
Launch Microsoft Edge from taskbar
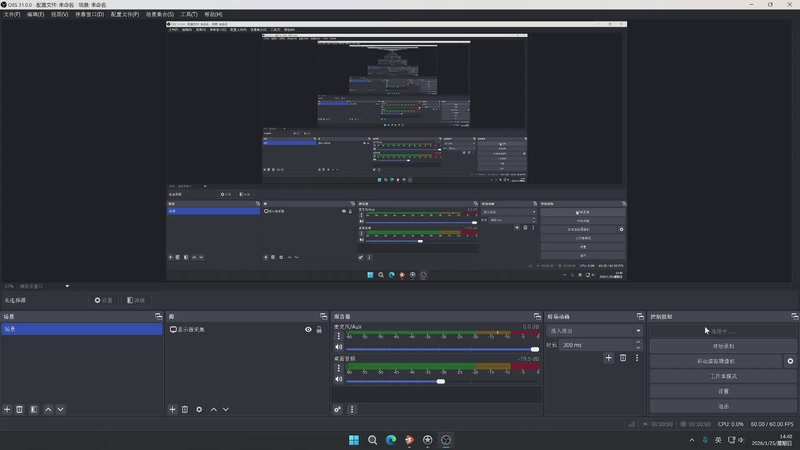[x=391, y=440]
